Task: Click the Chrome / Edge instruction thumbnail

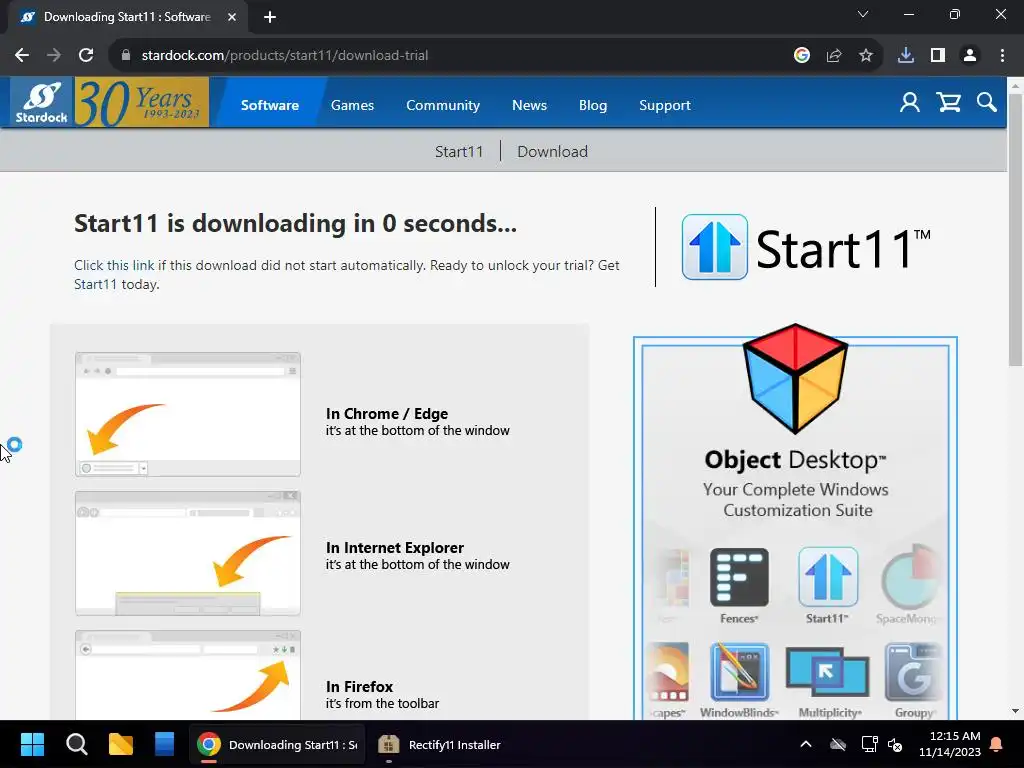Action: [x=188, y=415]
